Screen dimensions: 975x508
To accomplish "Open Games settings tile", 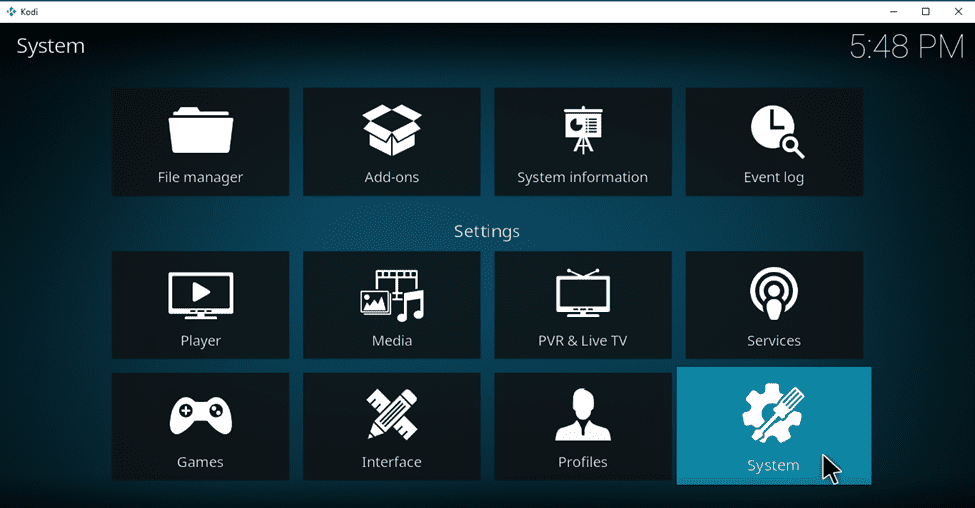I will [x=200, y=427].
